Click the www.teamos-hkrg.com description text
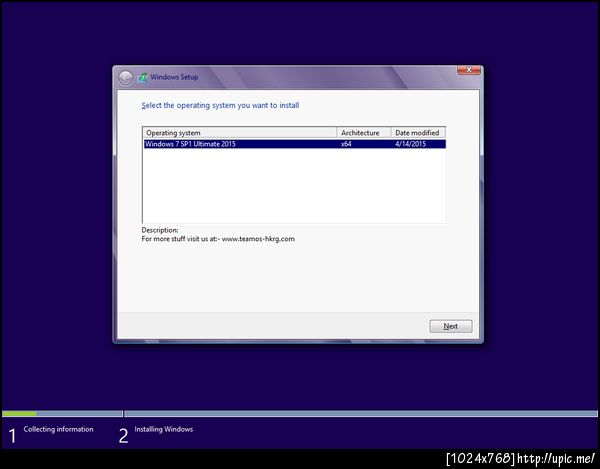 (258, 239)
